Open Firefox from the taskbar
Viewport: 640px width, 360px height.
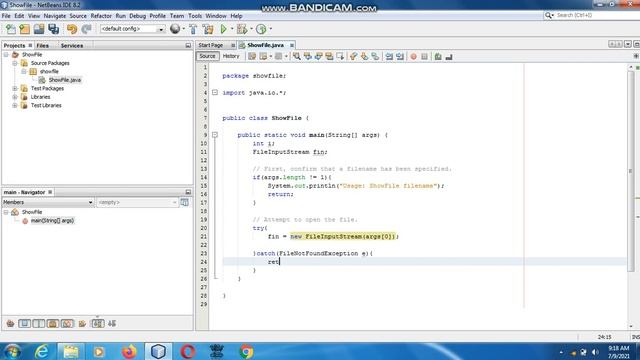[129, 351]
